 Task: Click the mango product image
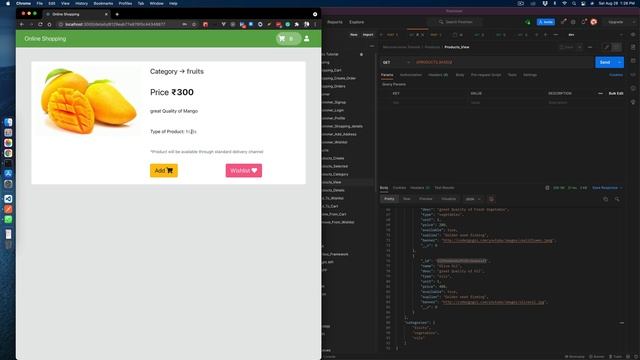[x=89, y=101]
